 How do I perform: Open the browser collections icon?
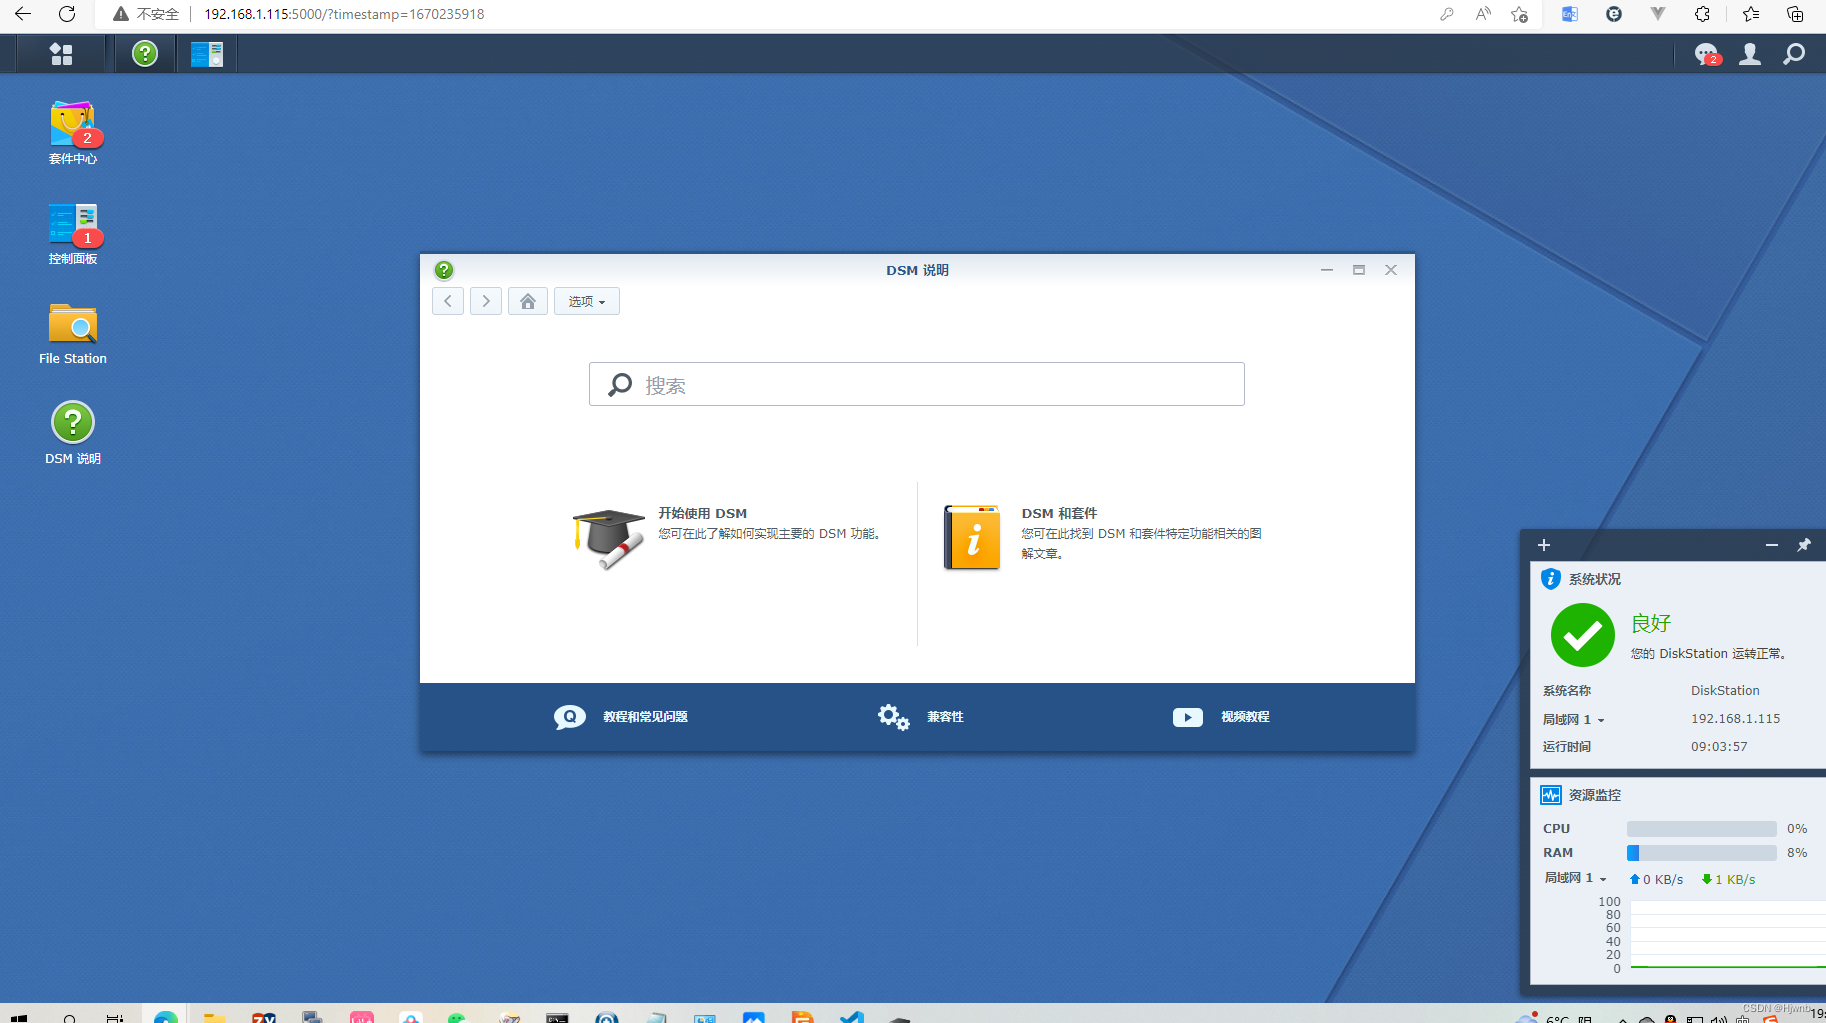tap(1795, 14)
